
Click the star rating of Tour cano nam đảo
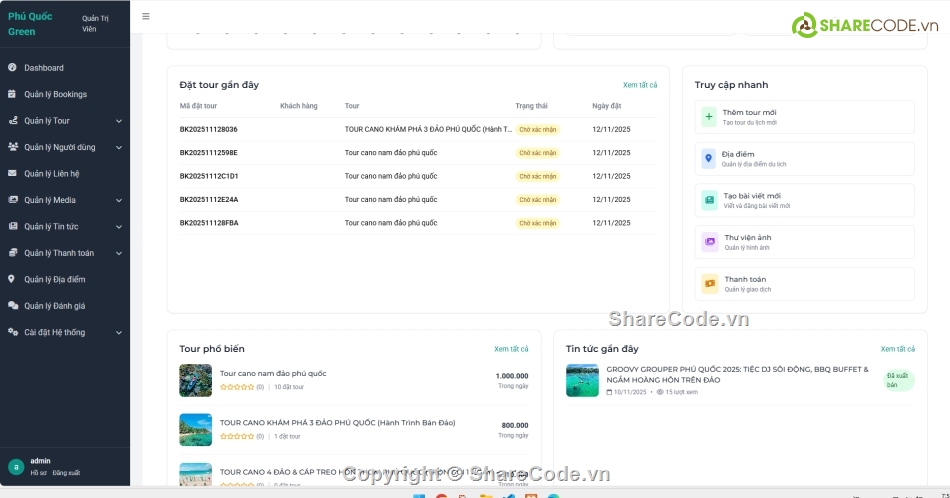(237, 387)
